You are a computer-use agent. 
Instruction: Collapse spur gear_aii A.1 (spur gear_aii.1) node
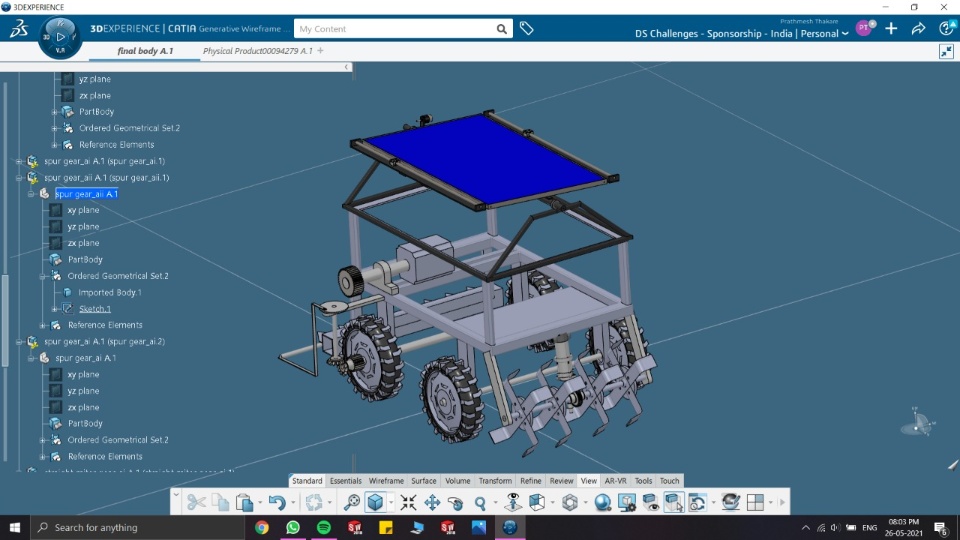19,178
